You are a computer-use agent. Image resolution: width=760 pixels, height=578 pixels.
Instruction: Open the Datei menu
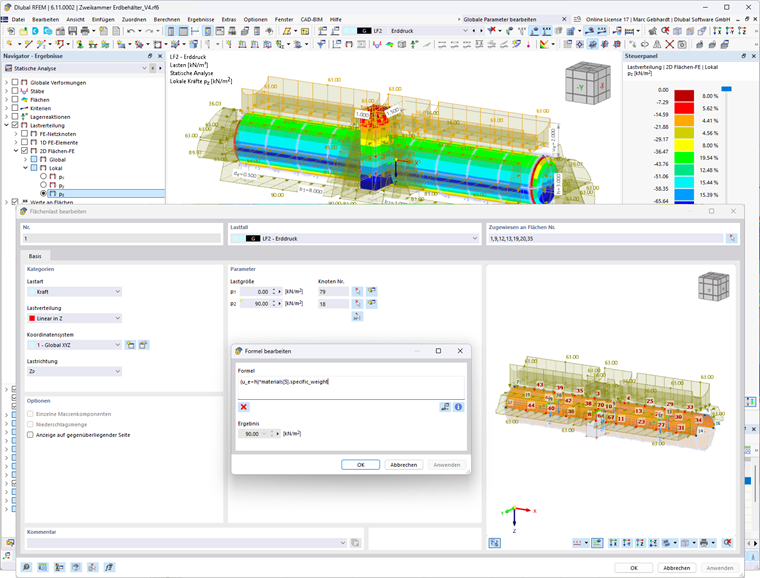click(x=18, y=19)
